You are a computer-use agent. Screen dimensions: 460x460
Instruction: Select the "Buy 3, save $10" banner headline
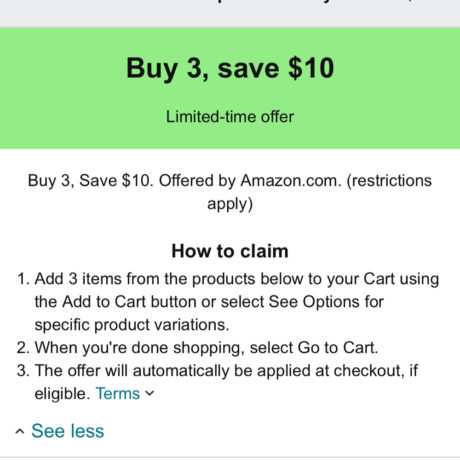[x=230, y=68]
